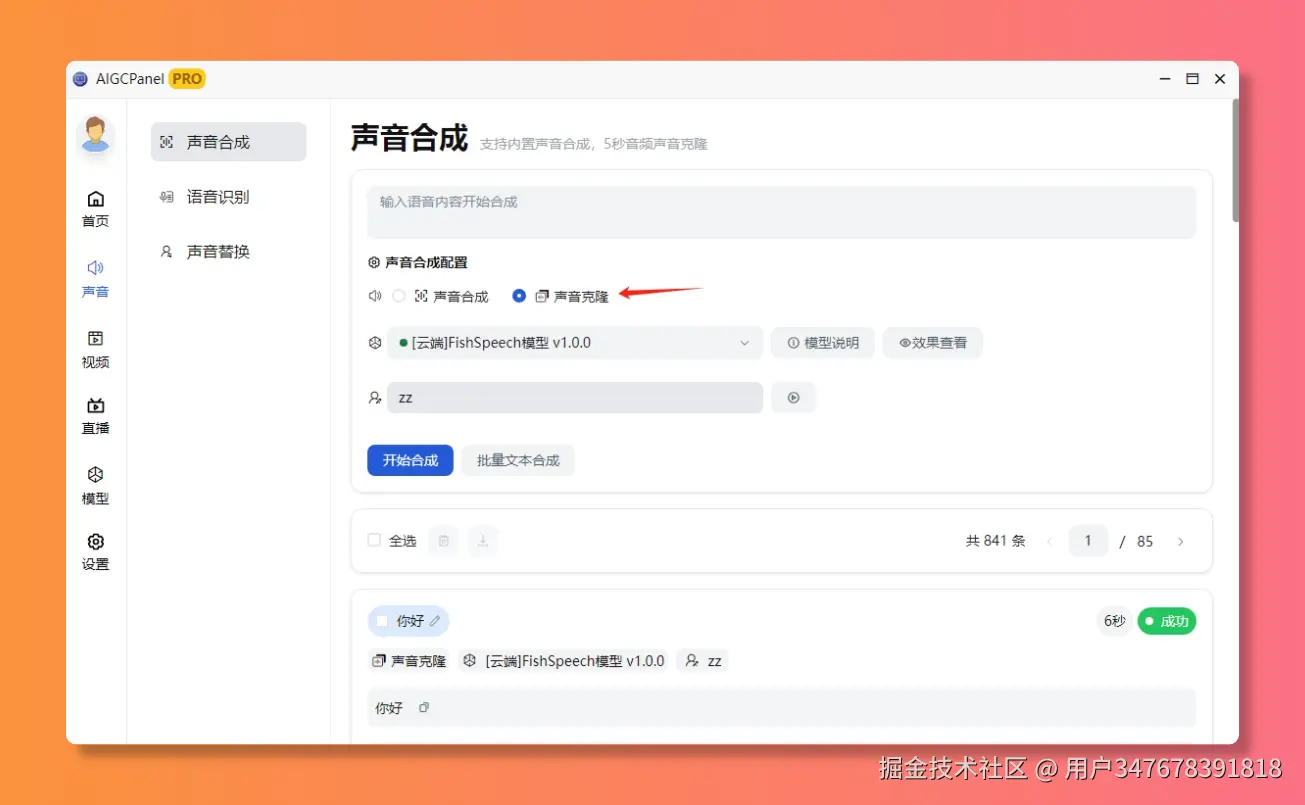The height and width of the screenshot is (805, 1305).
Task: Open the 直播 live section in the sidebar
Action: pyautogui.click(x=96, y=416)
